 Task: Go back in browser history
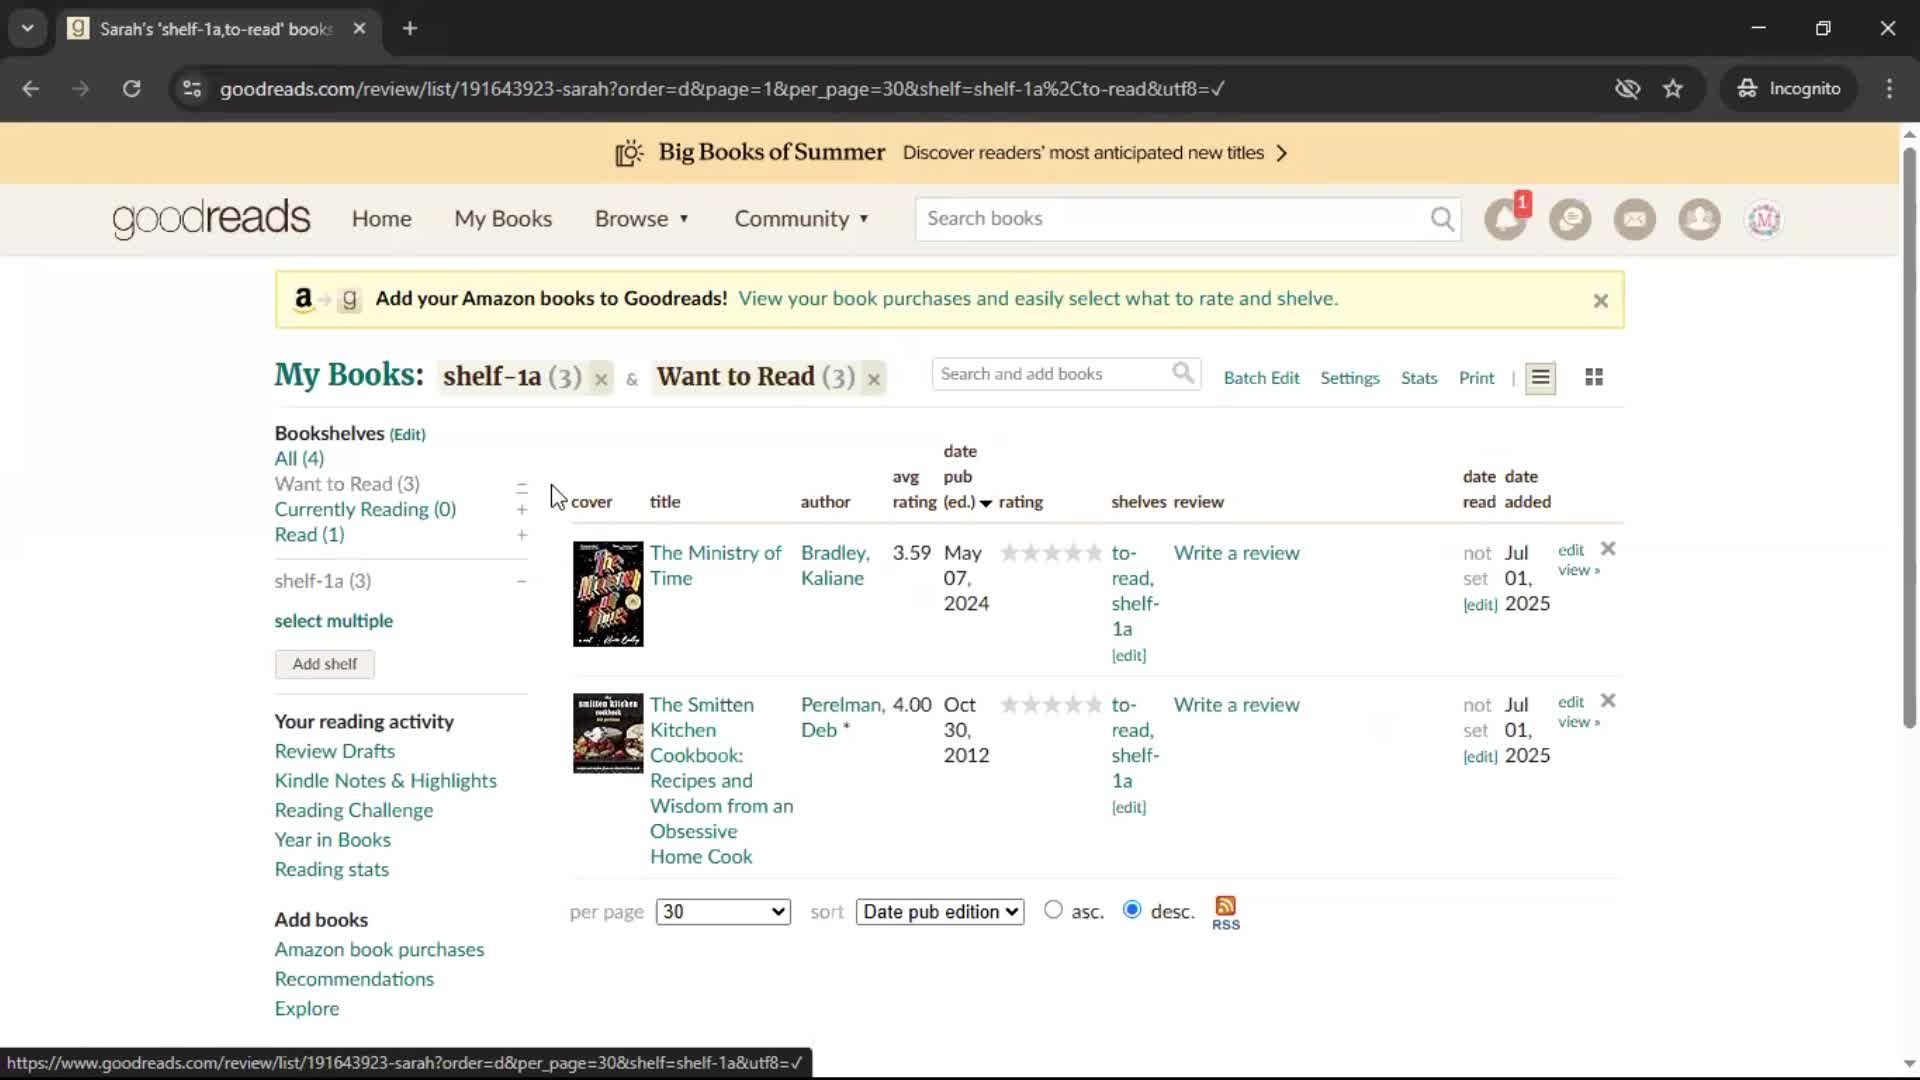point(31,89)
